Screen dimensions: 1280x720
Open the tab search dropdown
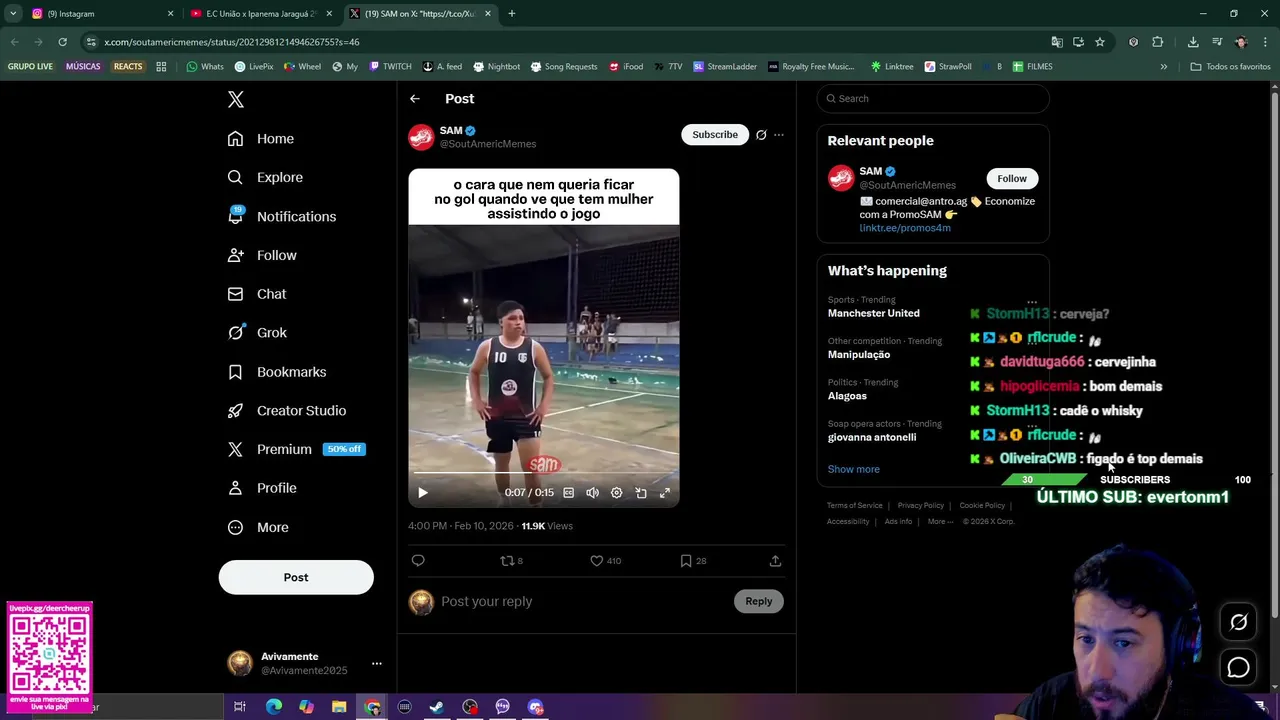click(13, 14)
